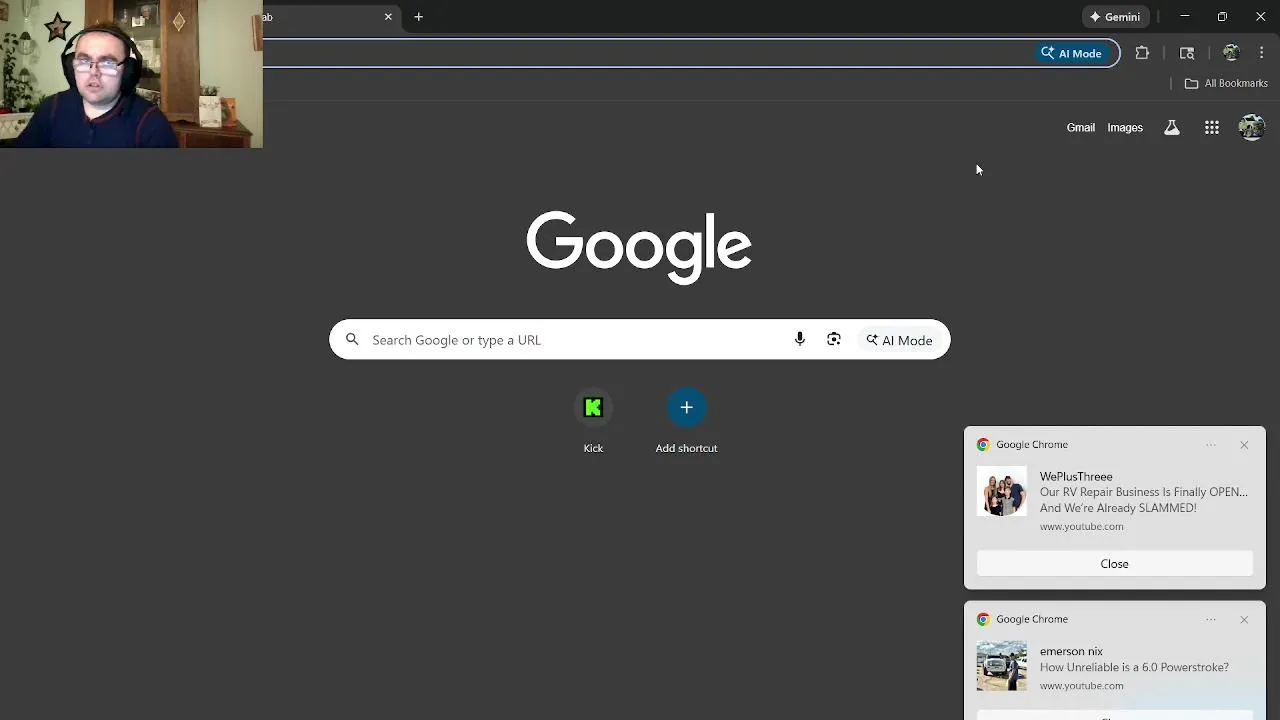Screen dimensions: 1280x720
Task: Open search by image lens icon
Action: pyautogui.click(x=834, y=340)
